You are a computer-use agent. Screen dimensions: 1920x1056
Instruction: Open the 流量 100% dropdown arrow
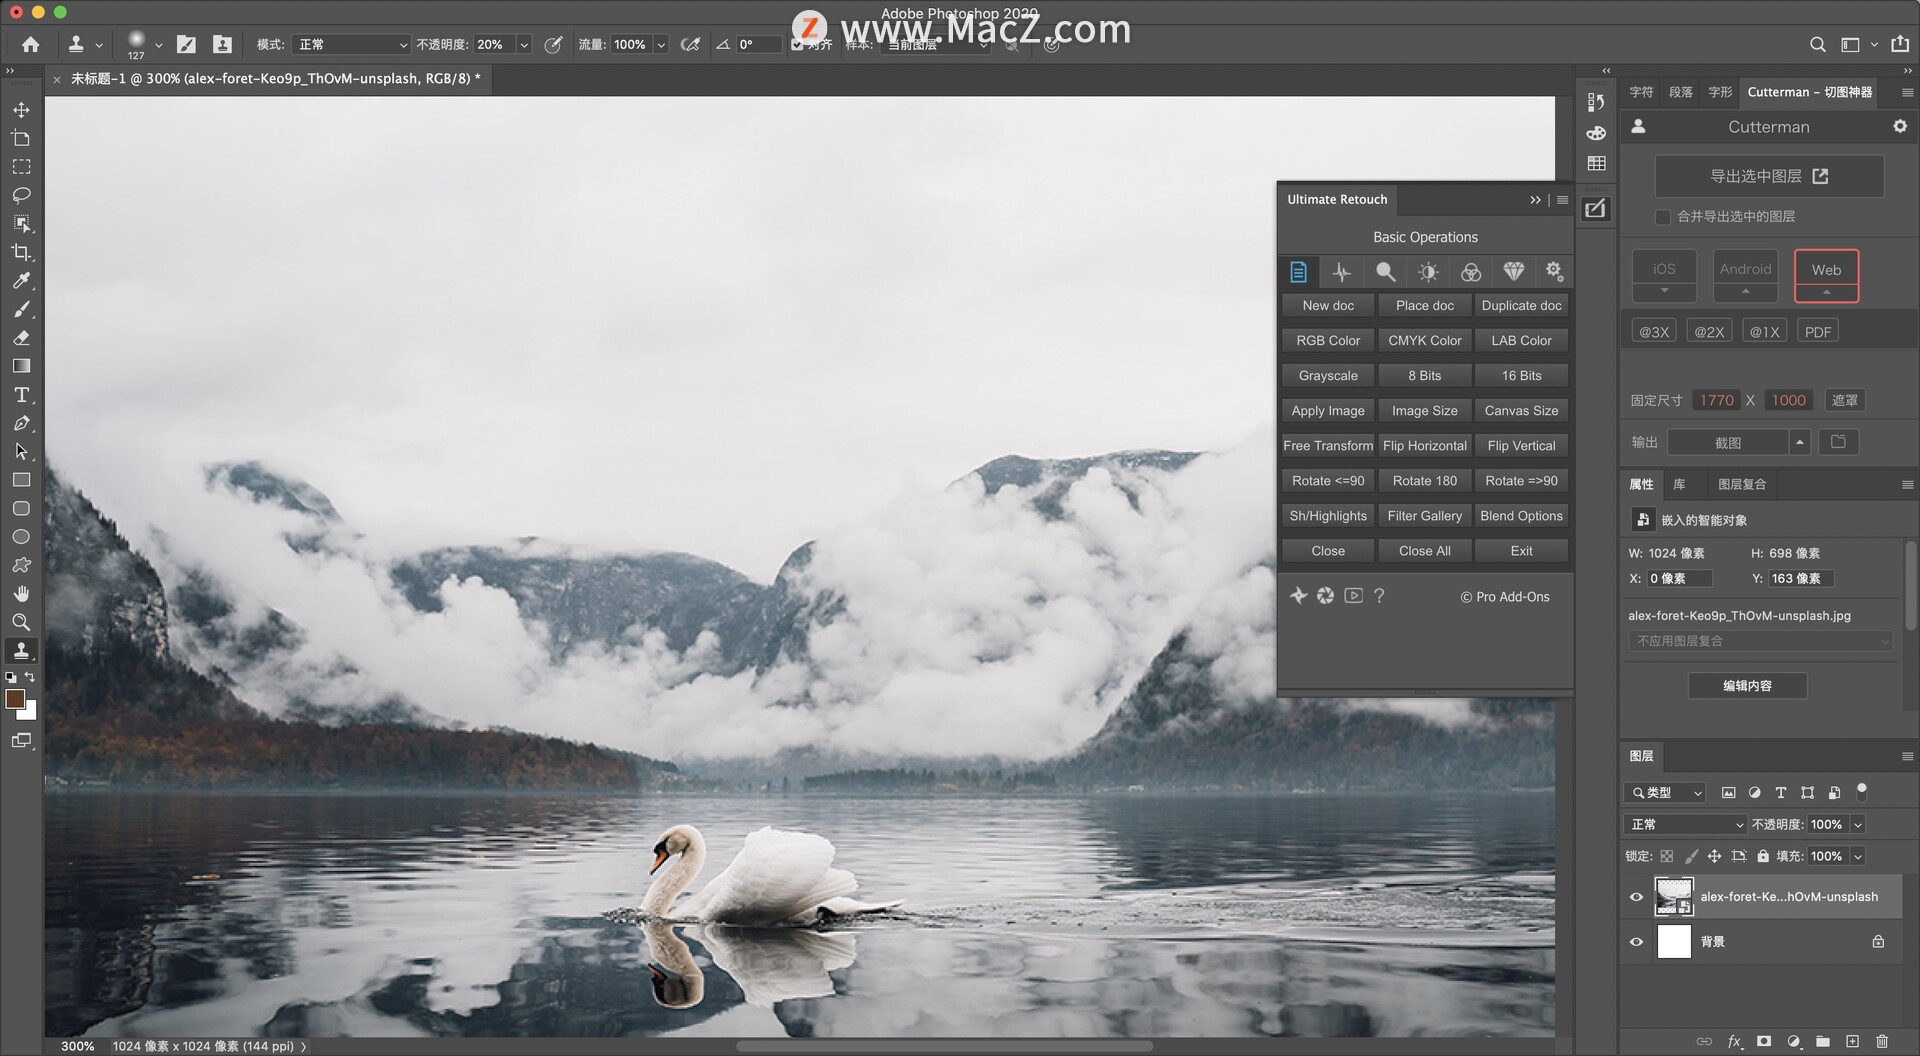(660, 44)
